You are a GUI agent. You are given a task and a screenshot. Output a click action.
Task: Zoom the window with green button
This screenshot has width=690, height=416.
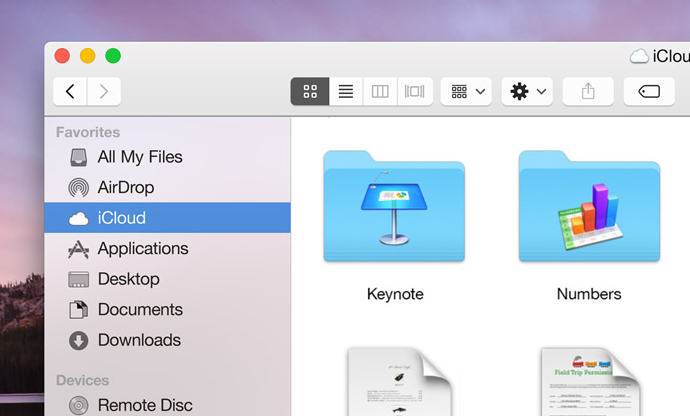click(113, 56)
